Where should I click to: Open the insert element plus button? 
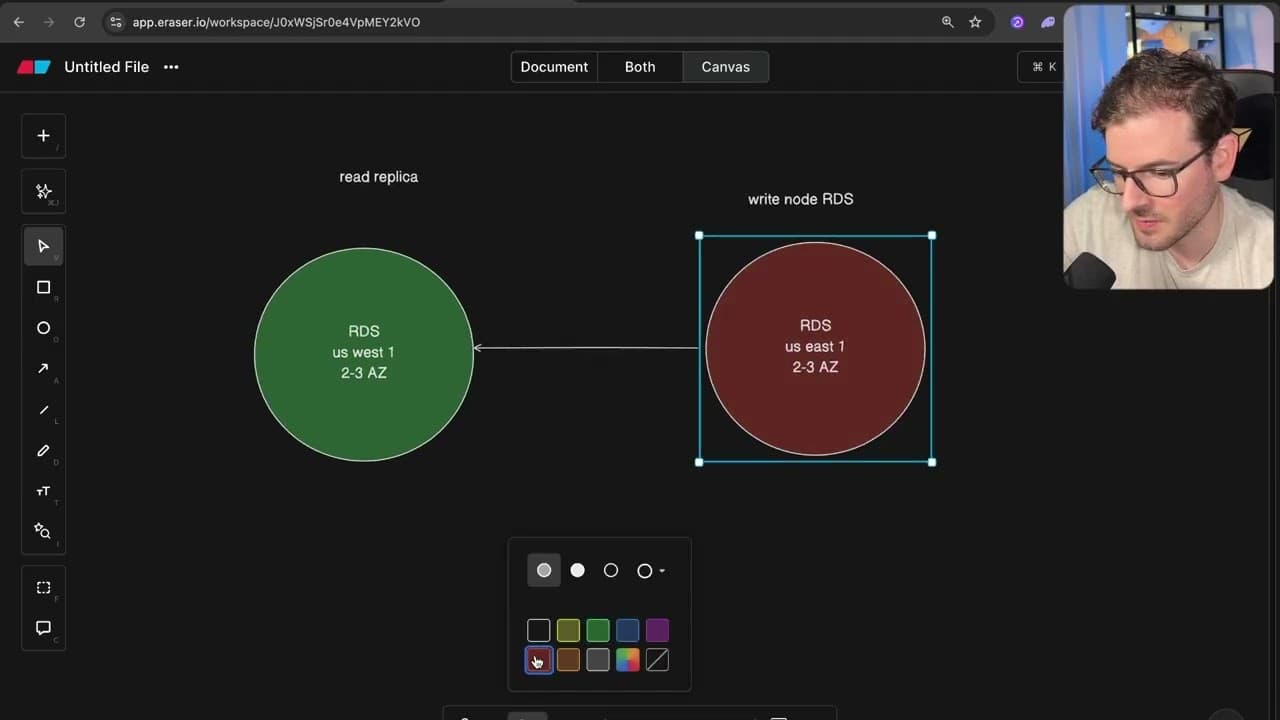[x=43, y=135]
